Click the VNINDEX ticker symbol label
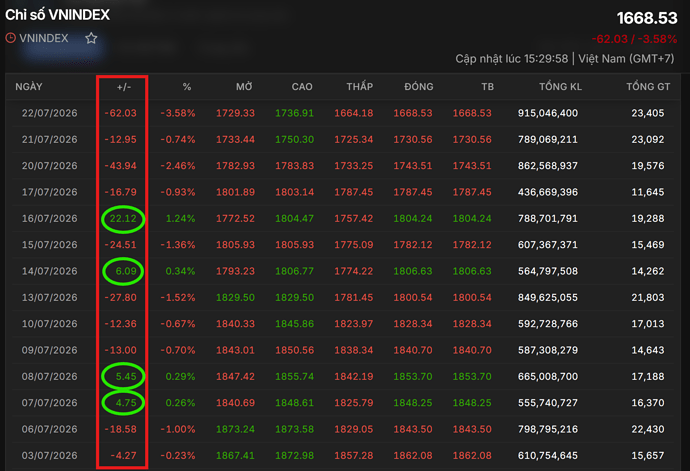The height and width of the screenshot is (471, 690). 44,38
